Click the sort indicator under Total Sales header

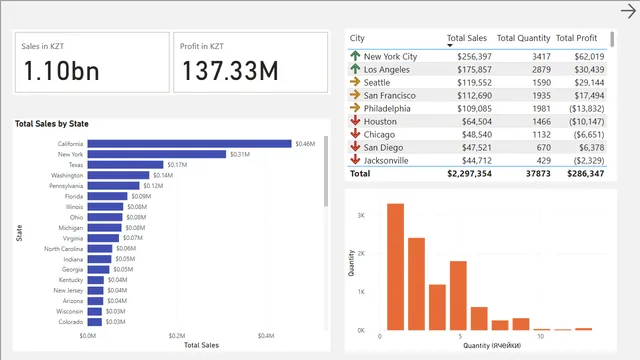[450, 45]
